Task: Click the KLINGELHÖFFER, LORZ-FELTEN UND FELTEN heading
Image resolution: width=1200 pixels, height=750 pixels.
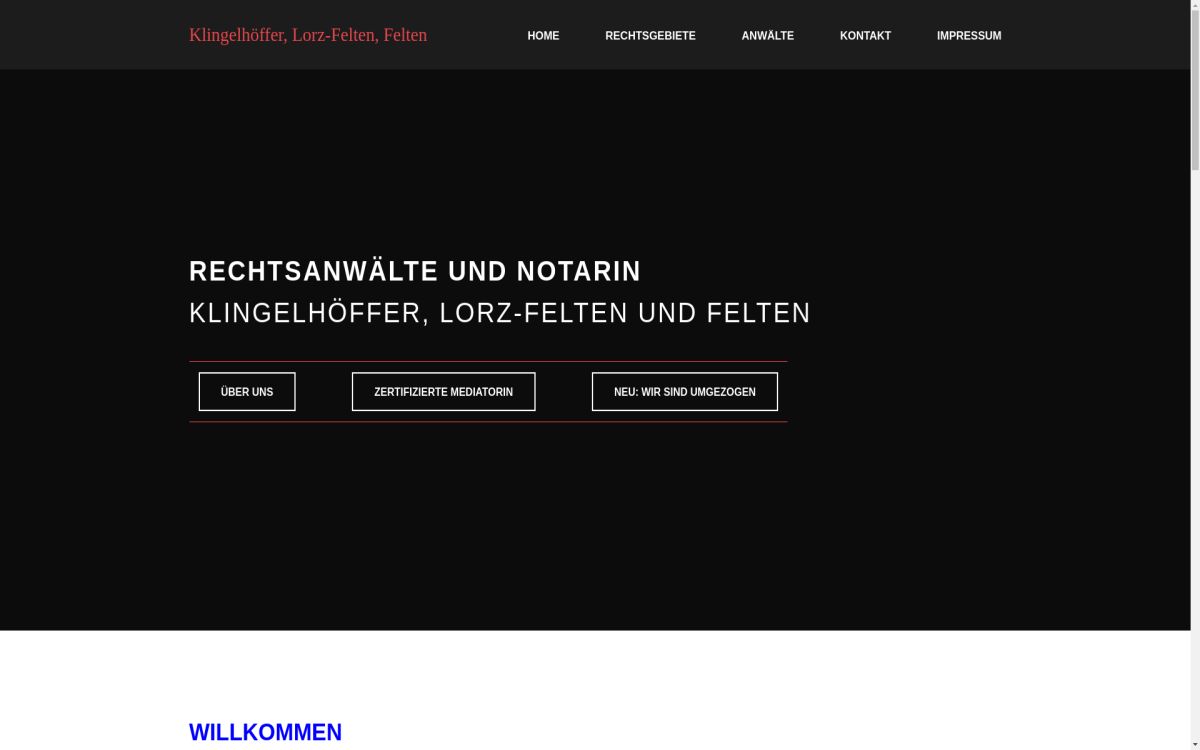Action: [500, 313]
